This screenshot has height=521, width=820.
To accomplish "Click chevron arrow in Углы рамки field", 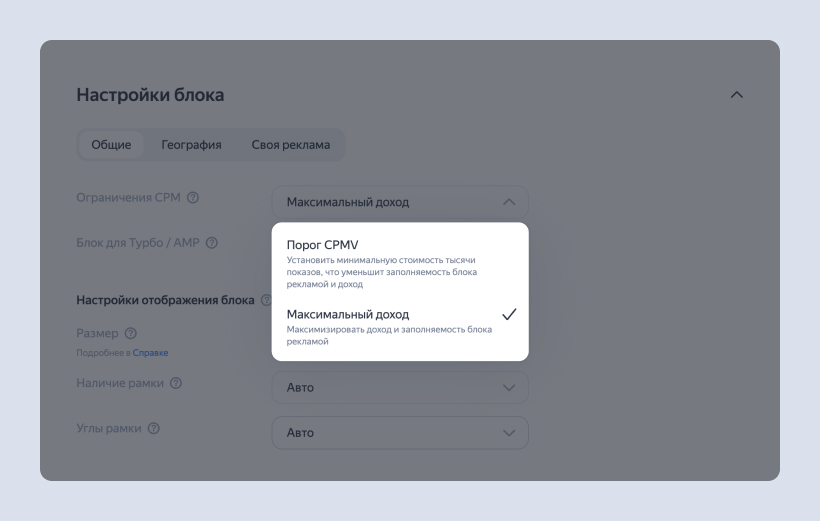I will point(509,433).
